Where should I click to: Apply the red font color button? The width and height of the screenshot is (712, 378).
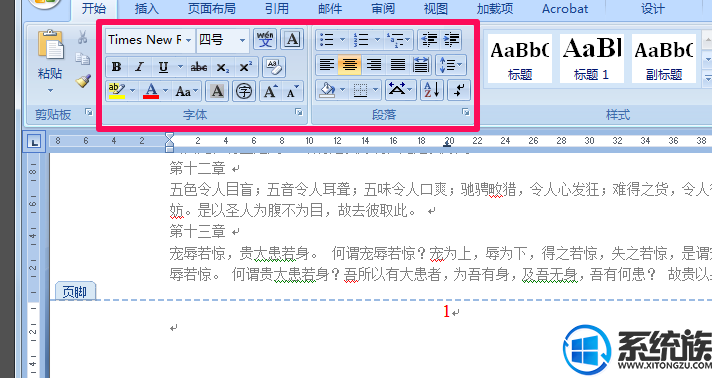(x=151, y=91)
